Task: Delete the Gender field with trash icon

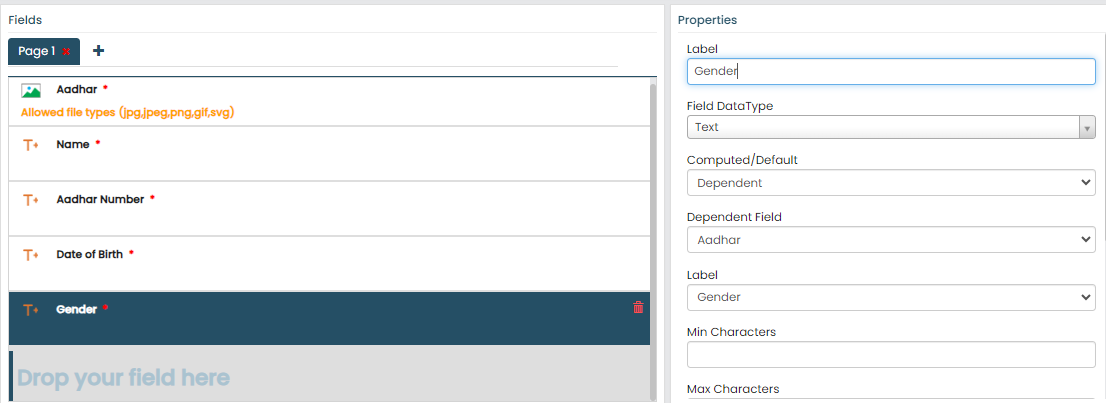Action: 638,308
